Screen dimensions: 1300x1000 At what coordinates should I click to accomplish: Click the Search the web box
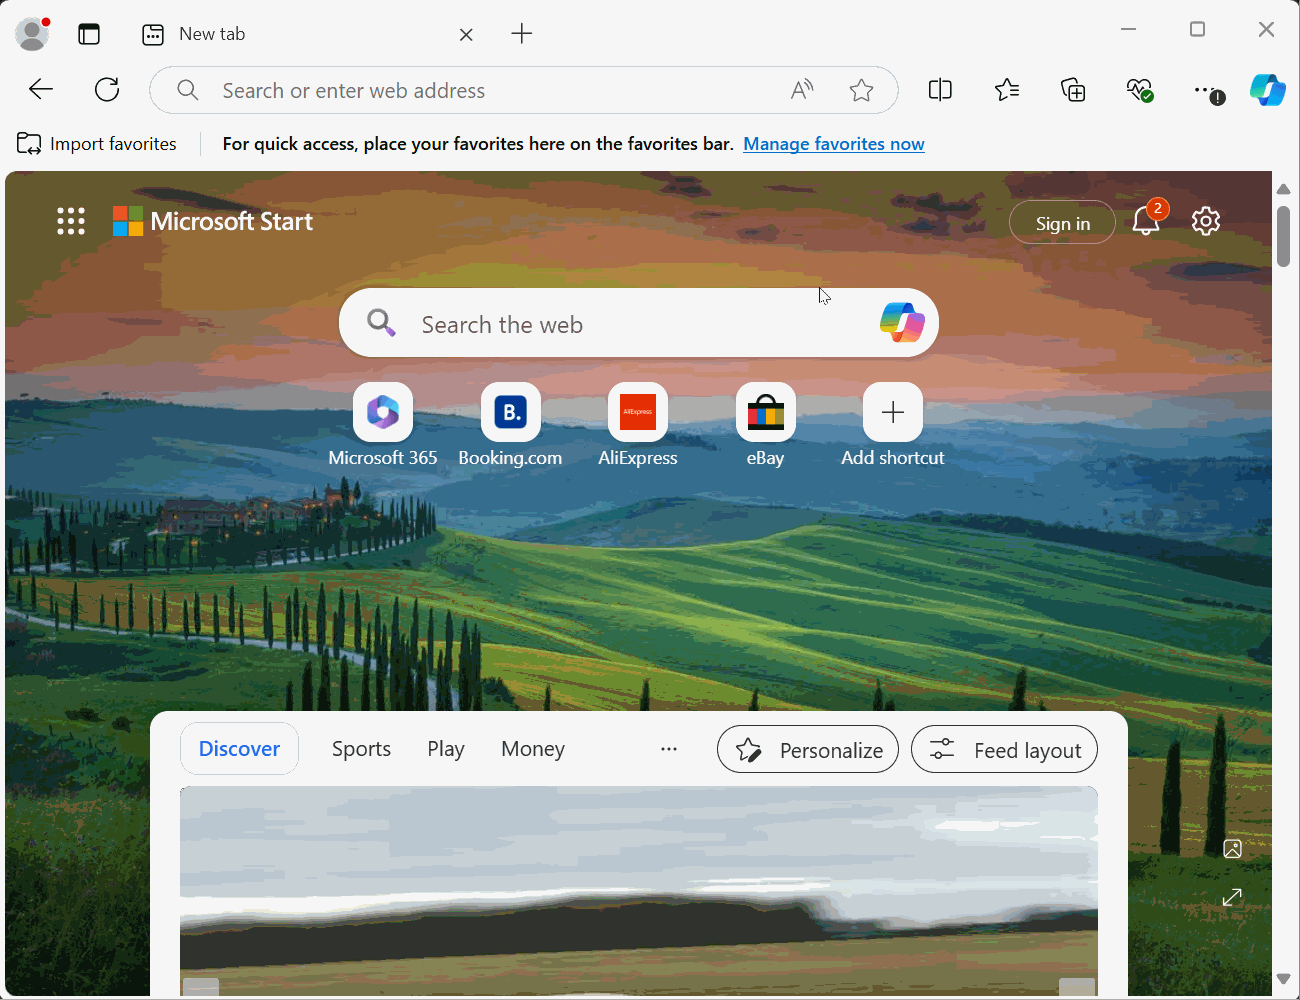click(639, 323)
